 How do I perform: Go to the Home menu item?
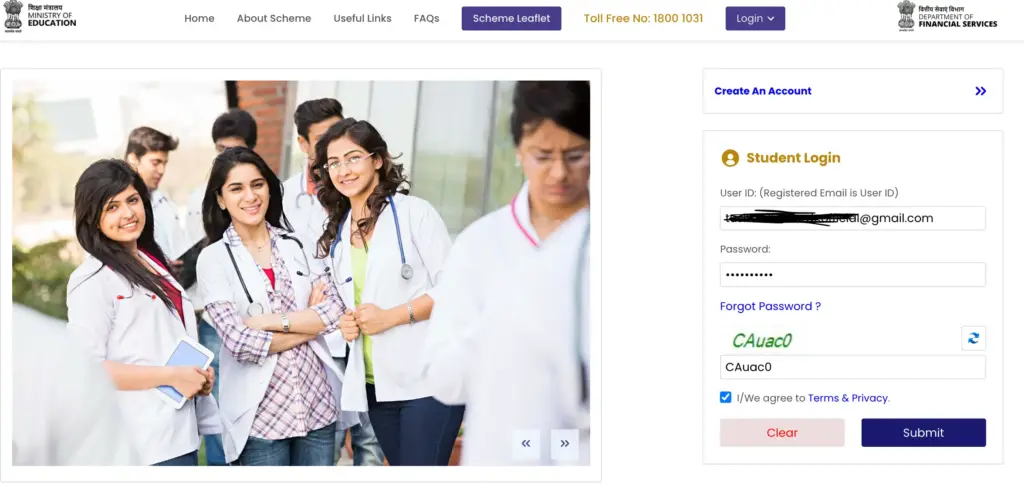(199, 18)
